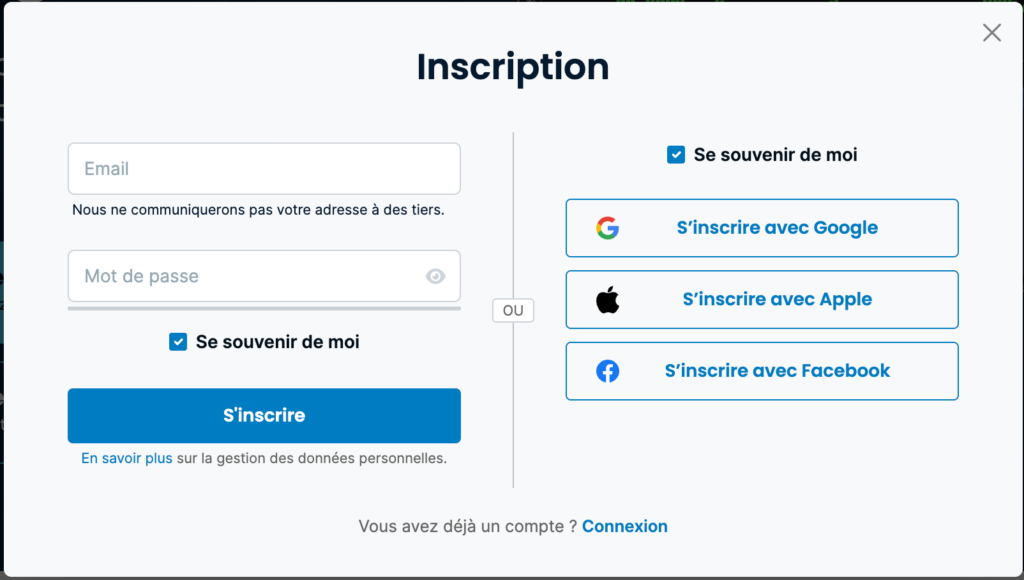Click the Google logo icon
This screenshot has height=580, width=1024.
[607, 228]
